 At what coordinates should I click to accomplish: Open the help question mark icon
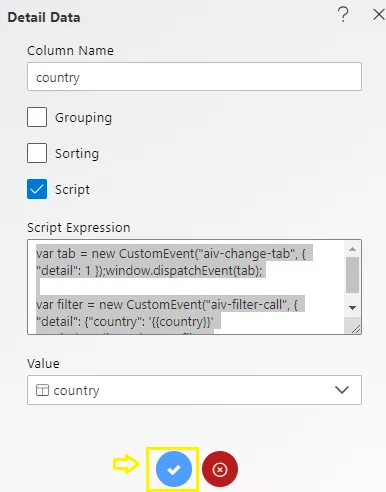pos(343,15)
